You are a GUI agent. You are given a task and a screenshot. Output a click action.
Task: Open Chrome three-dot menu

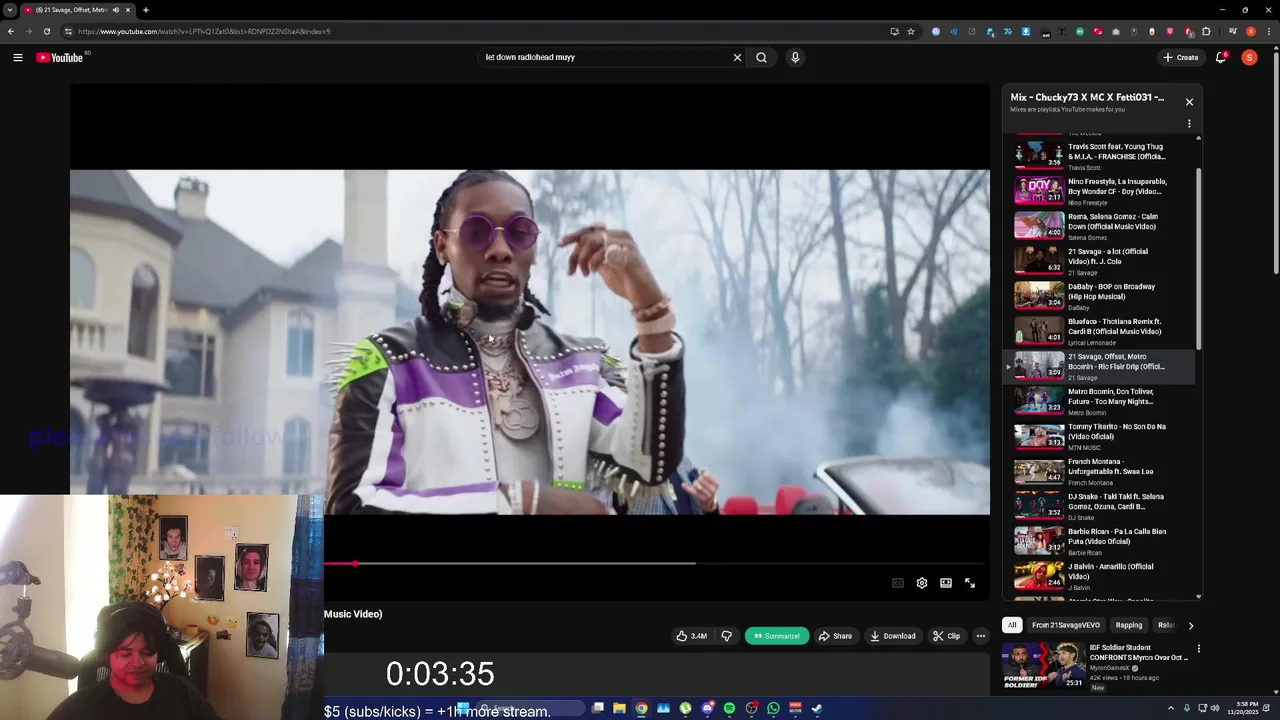point(1267,31)
